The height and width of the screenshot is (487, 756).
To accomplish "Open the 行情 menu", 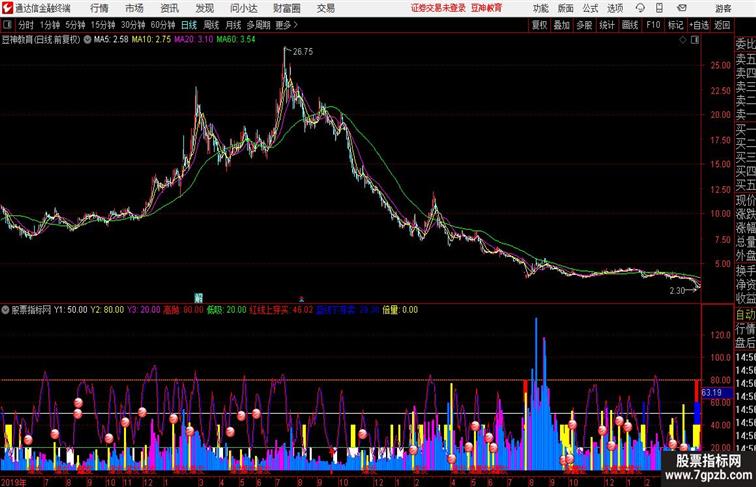I will pos(99,8).
